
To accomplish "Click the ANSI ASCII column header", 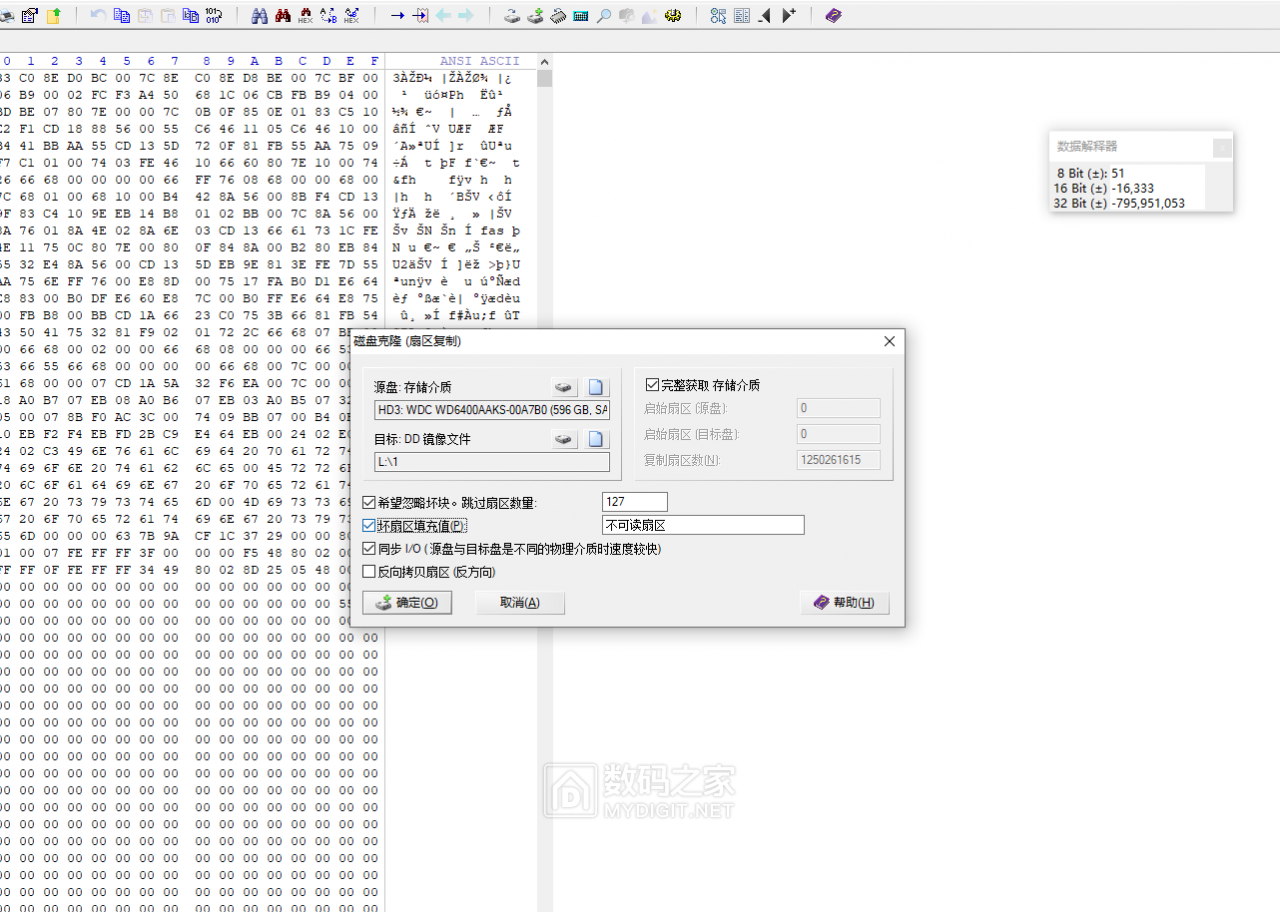I will 480,61.
